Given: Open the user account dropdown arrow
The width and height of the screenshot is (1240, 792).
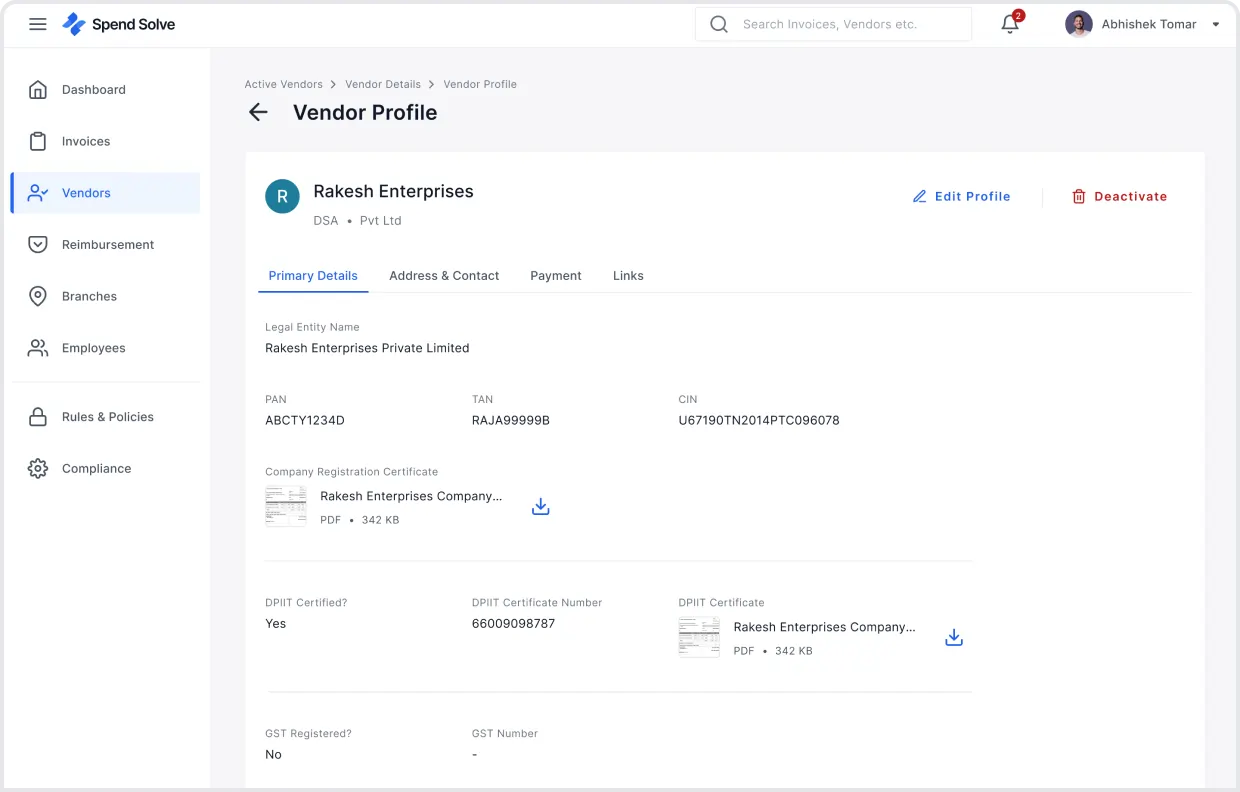Looking at the screenshot, I should tap(1216, 25).
